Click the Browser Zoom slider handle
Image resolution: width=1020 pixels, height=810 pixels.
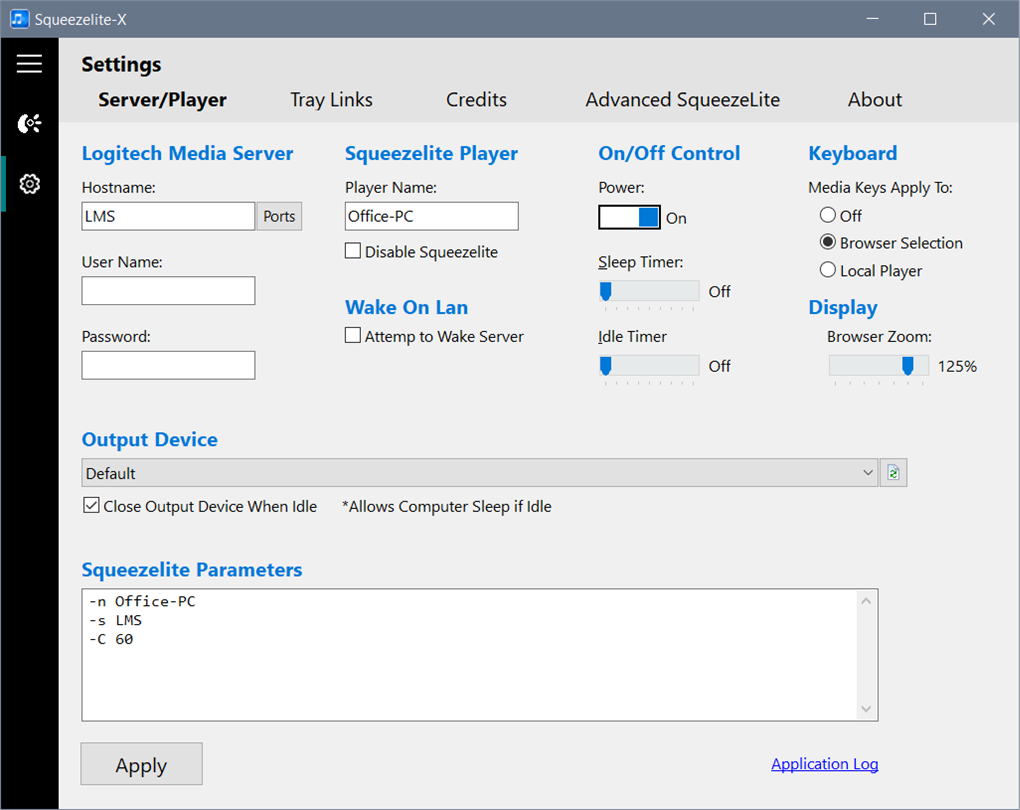click(908, 366)
